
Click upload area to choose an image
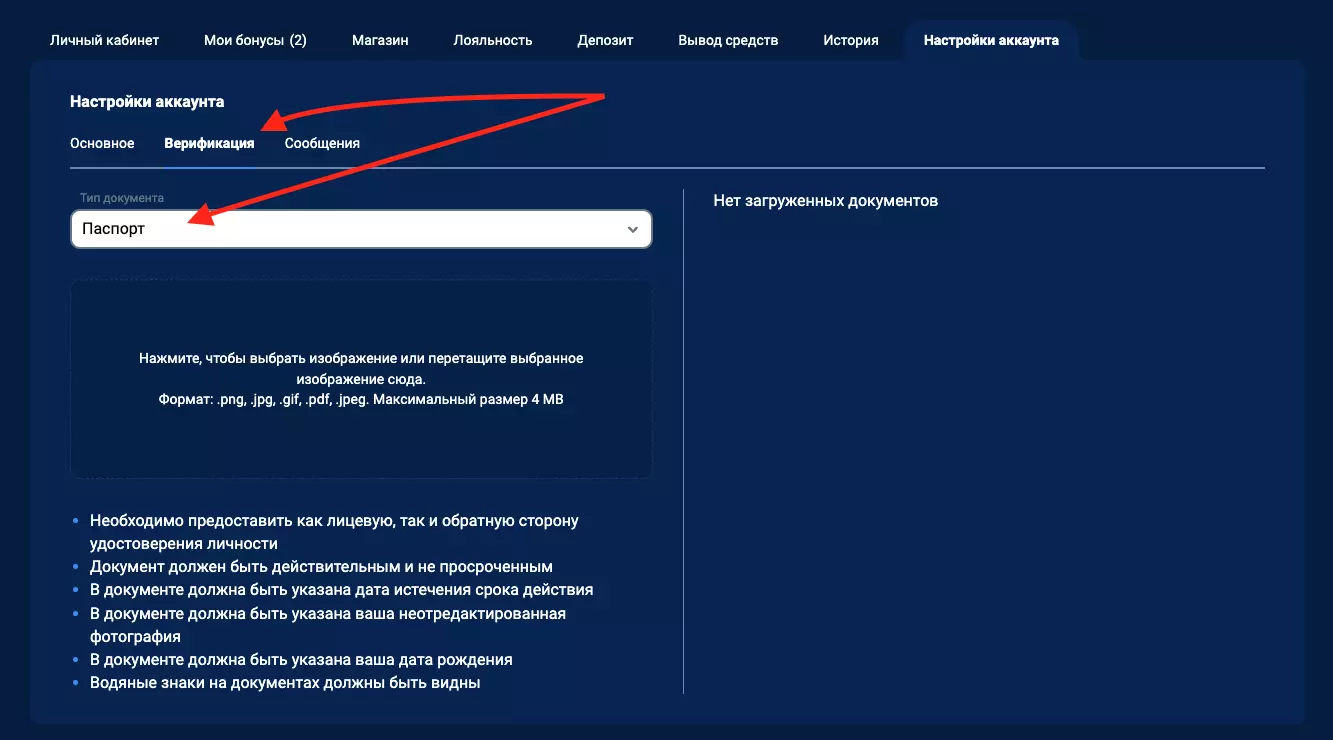(360, 379)
